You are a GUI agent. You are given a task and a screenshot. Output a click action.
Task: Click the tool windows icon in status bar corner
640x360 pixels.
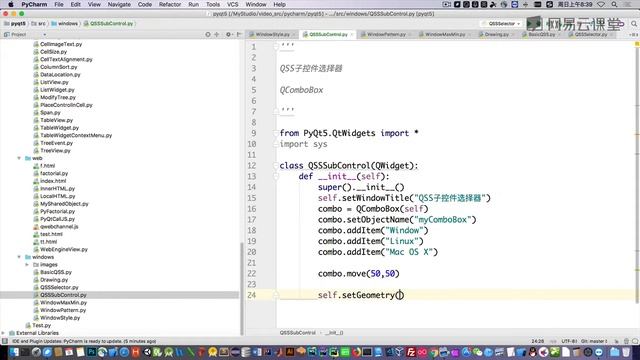[x=4, y=341]
